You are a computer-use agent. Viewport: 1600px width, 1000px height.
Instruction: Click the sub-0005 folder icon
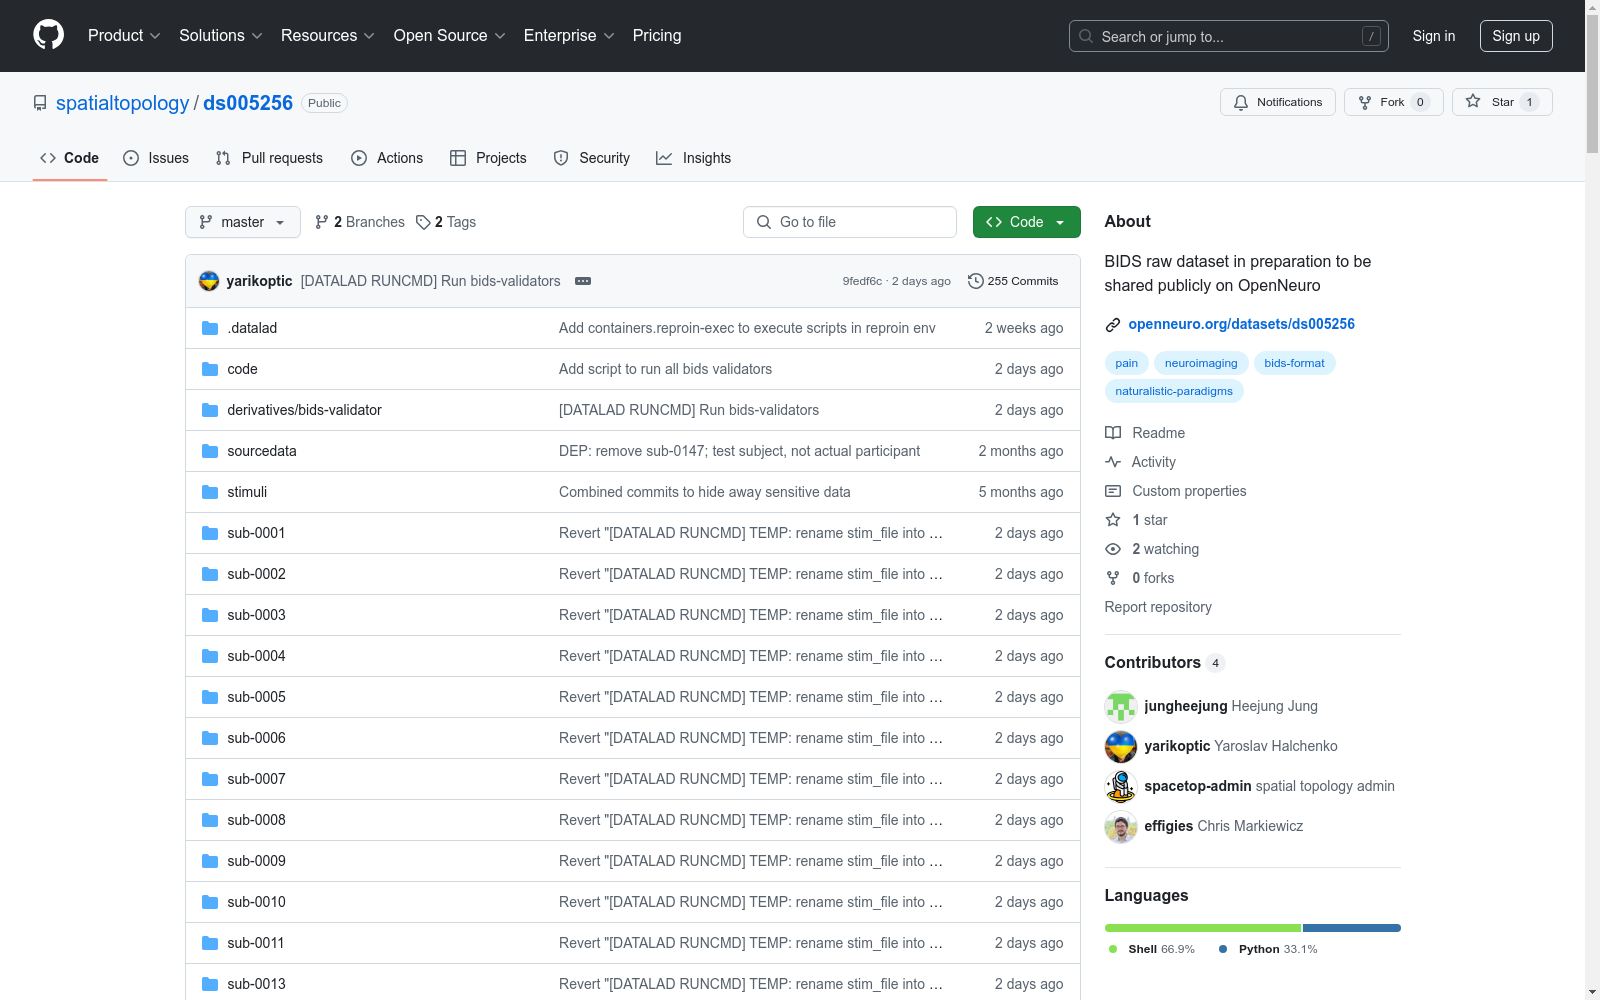tap(210, 697)
